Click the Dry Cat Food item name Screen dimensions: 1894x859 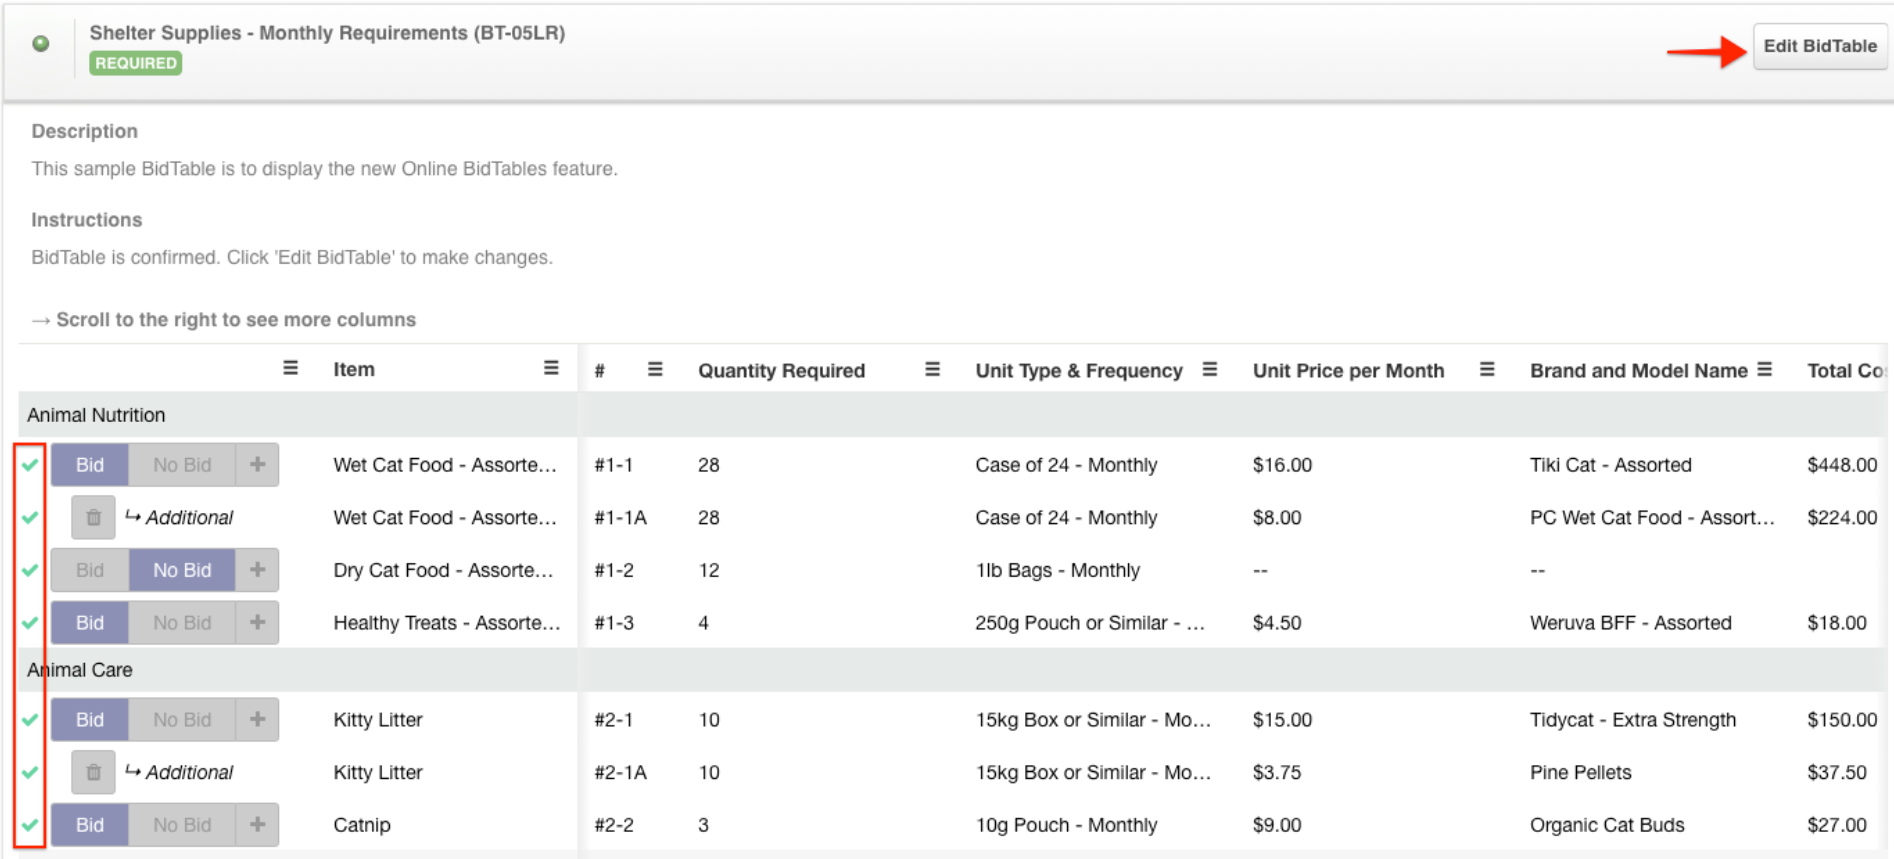443,570
